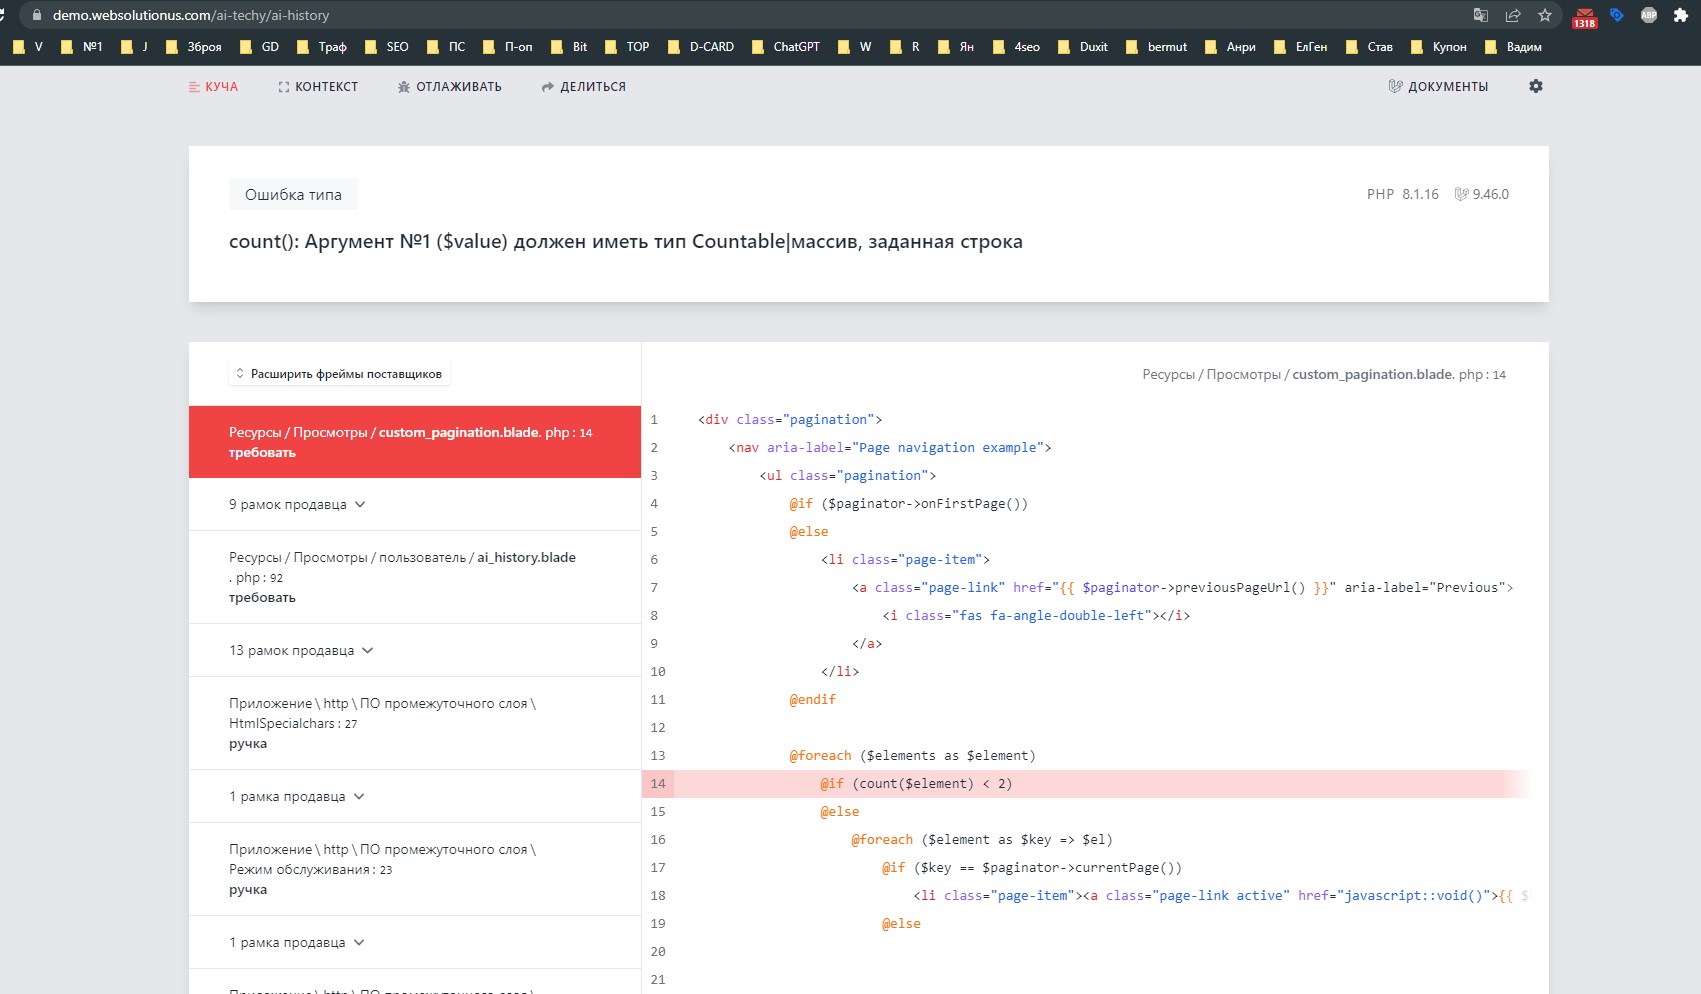Open the №1 bookmark folder

pos(82,47)
